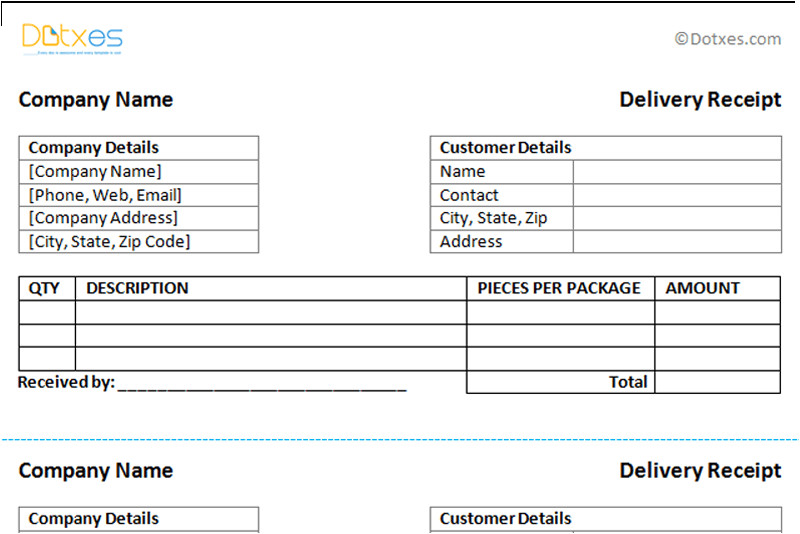Click the 'City, State, Zip' label cell
The image size is (800, 534).
(x=502, y=218)
